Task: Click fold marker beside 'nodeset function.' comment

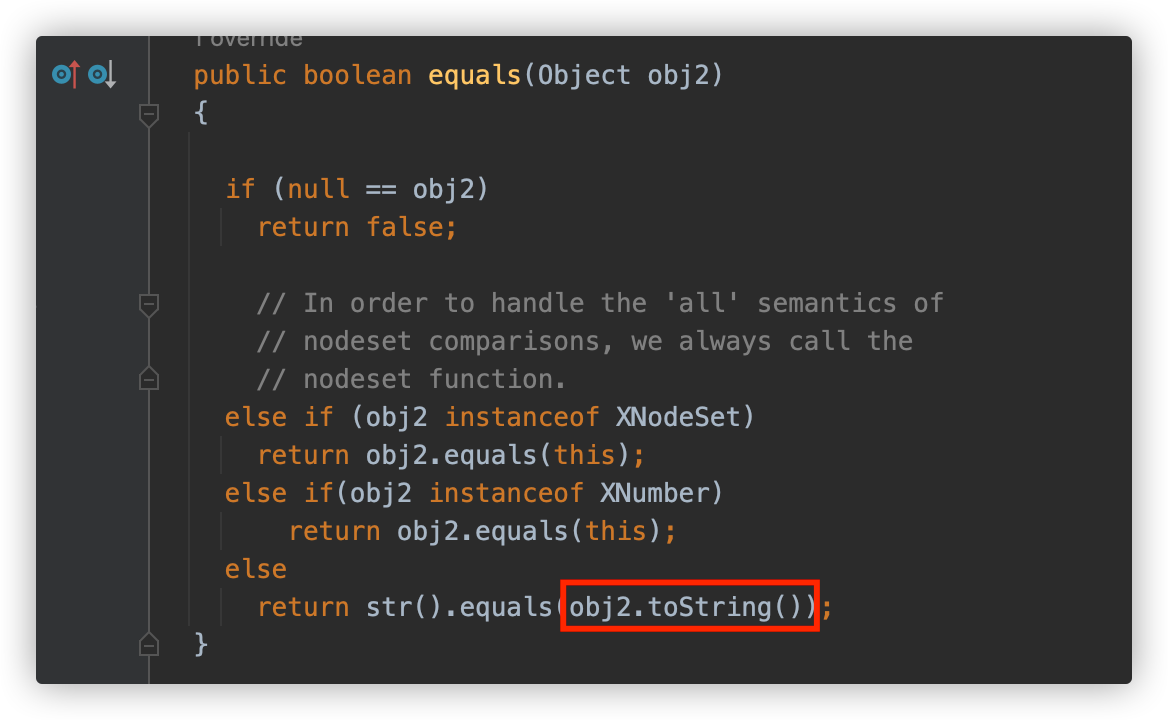Action: click(149, 379)
